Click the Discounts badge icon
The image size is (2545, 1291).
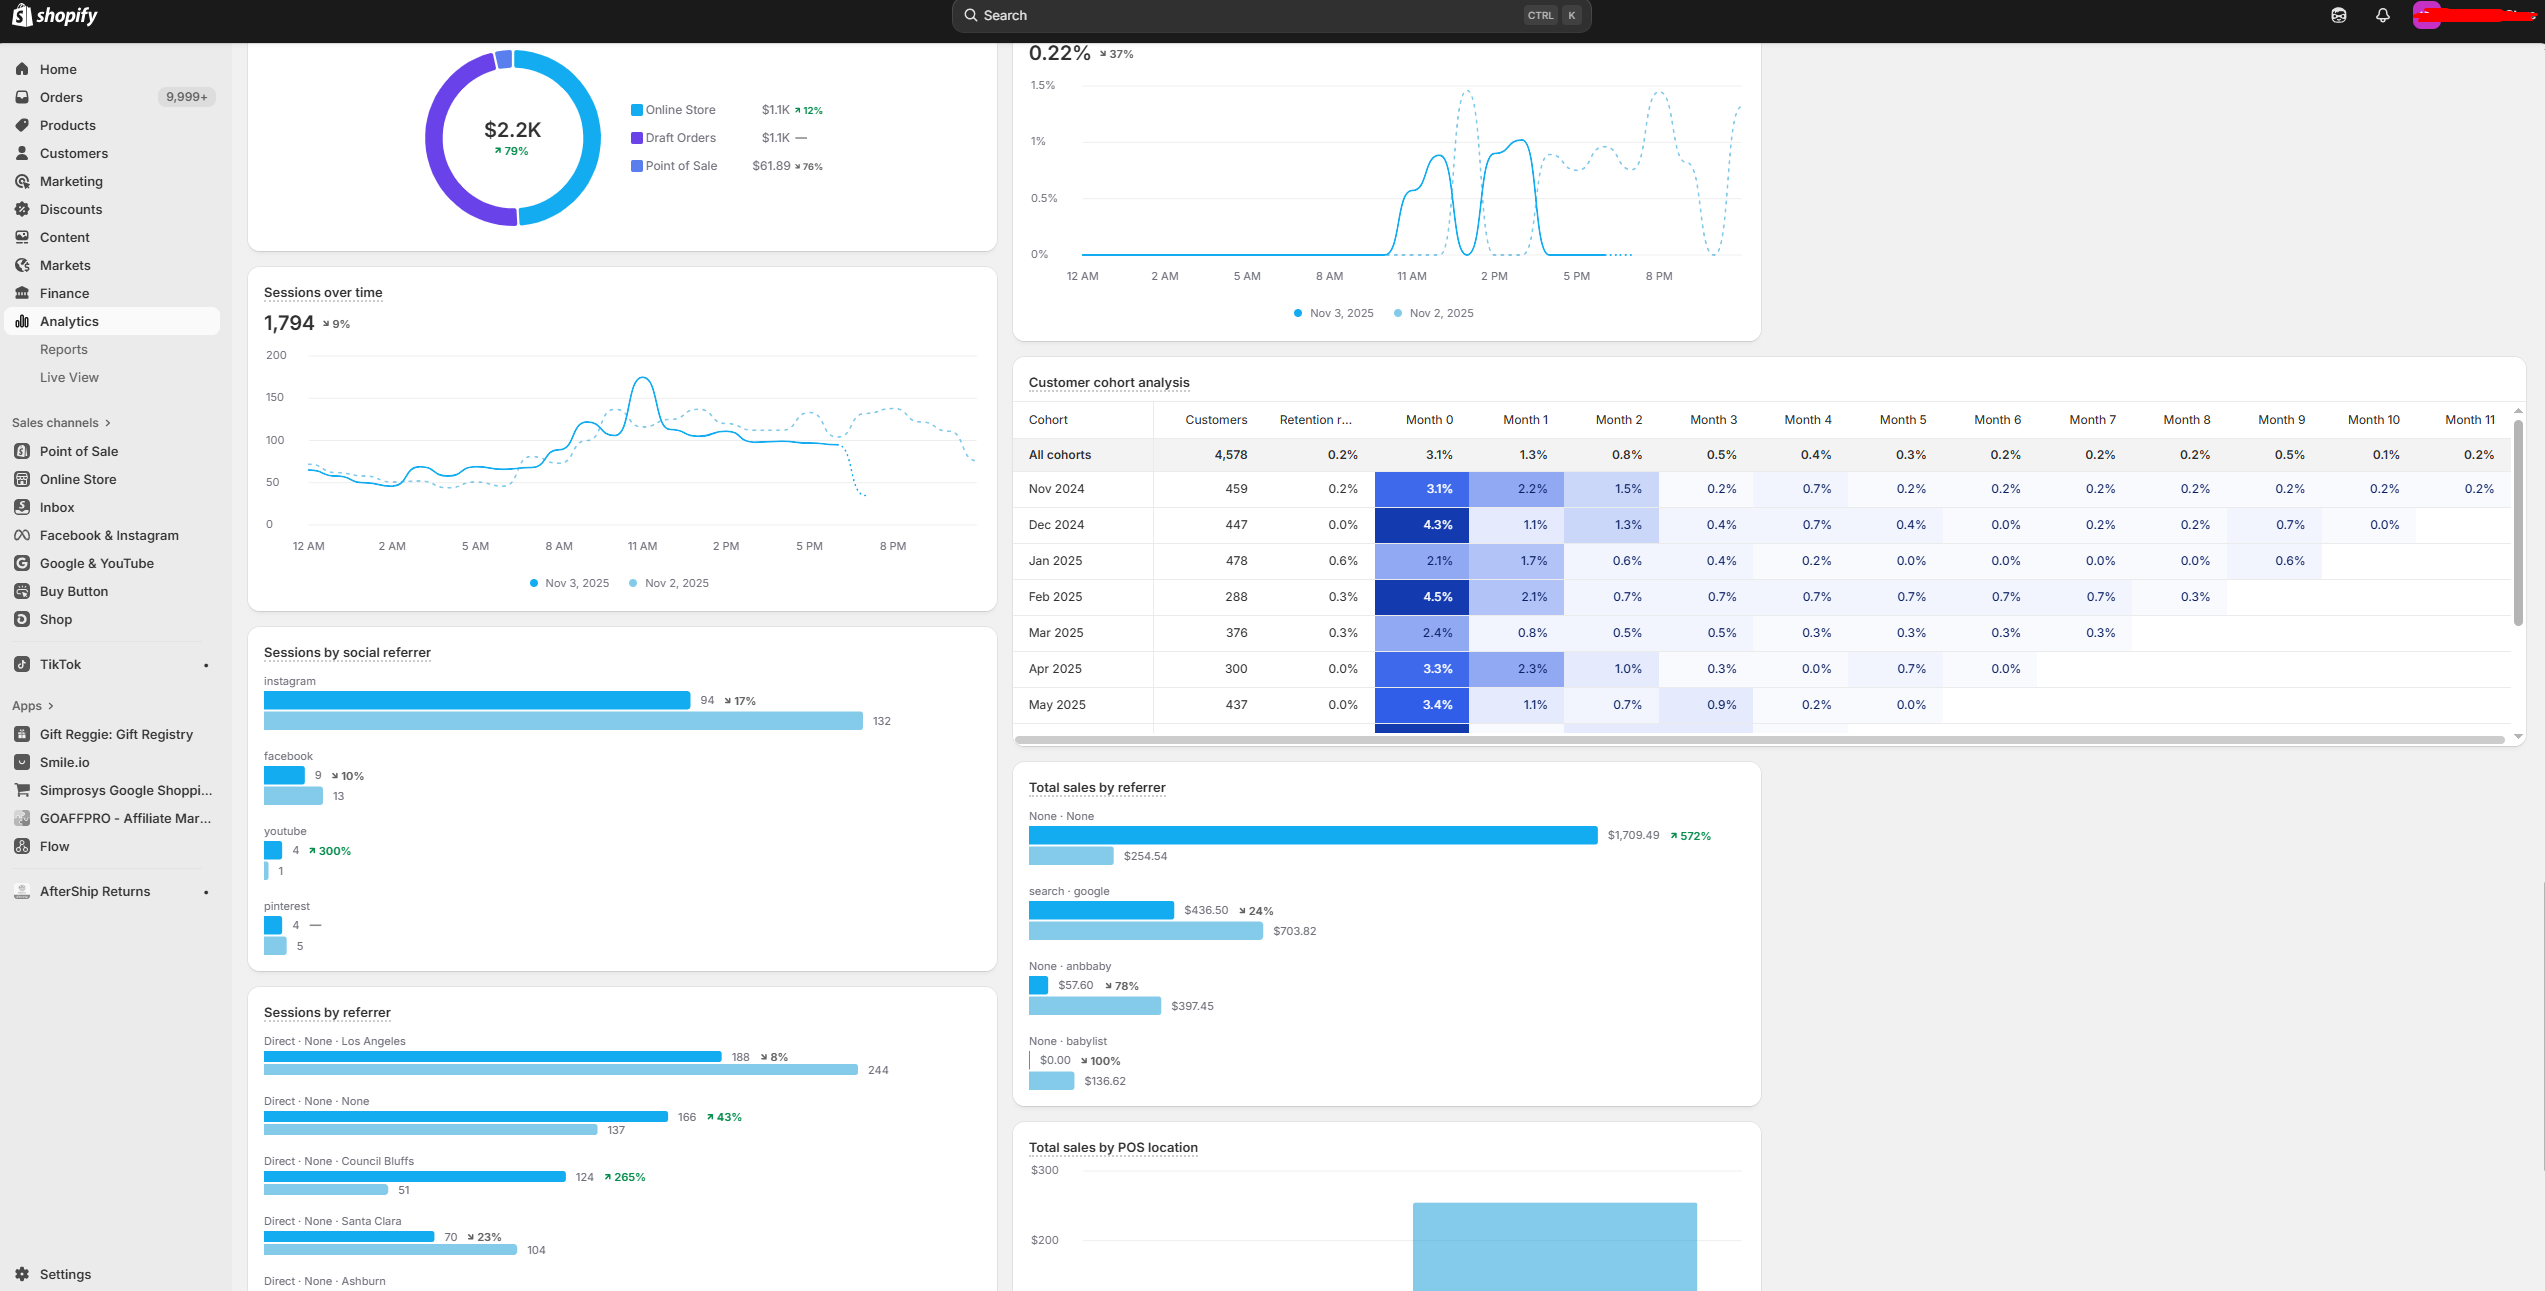(x=22, y=209)
